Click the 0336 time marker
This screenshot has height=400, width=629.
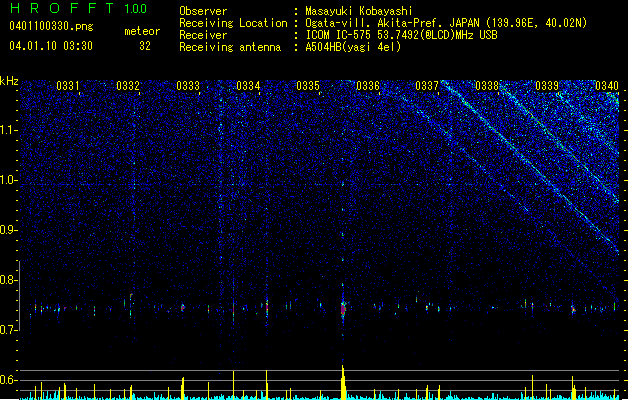(x=368, y=86)
